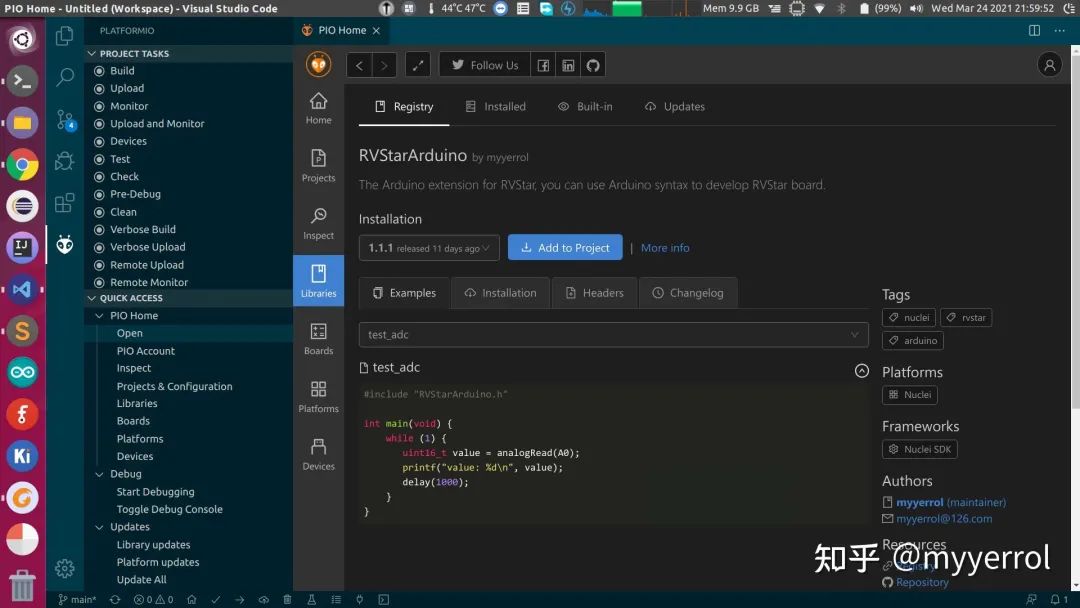1080x608 pixels.
Task: Open Chrome from the Ubuntu dock
Action: (22, 165)
